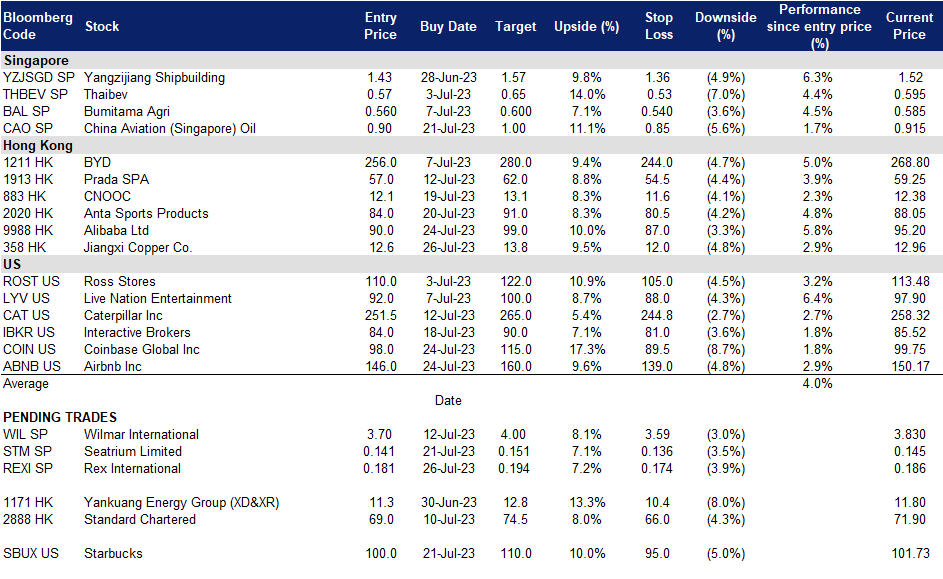The height and width of the screenshot is (579, 943).
Task: Click Bumitama Agri stock name
Action: [127, 111]
